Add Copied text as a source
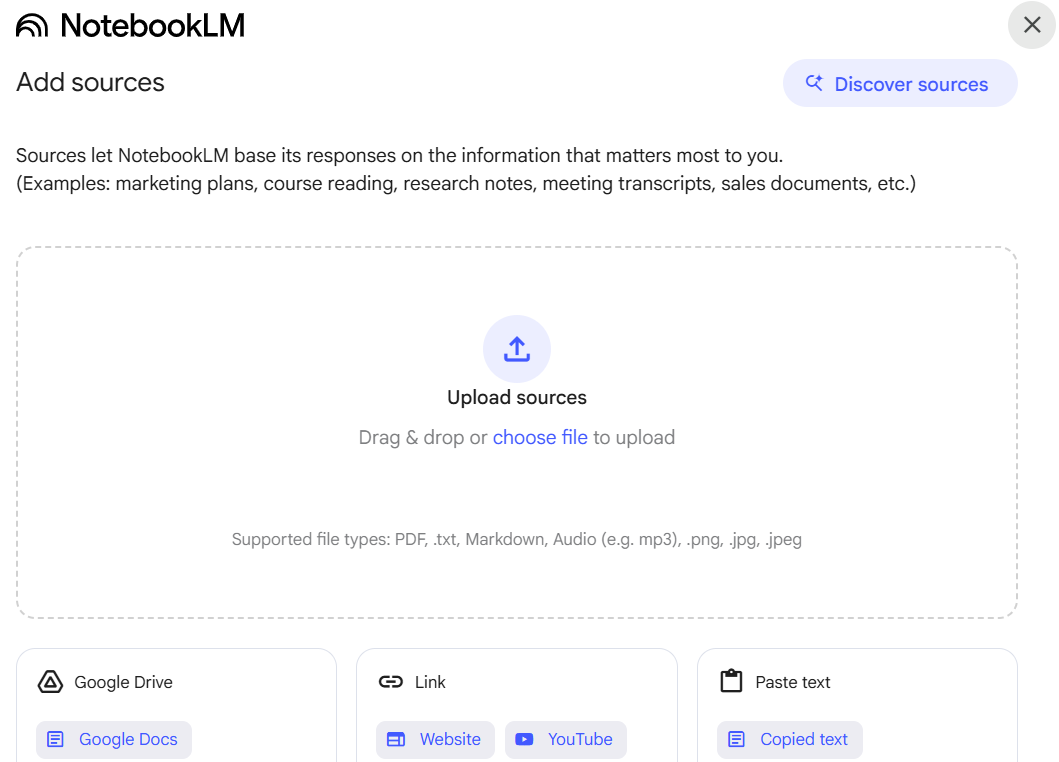This screenshot has width=1059, height=762. tap(790, 739)
